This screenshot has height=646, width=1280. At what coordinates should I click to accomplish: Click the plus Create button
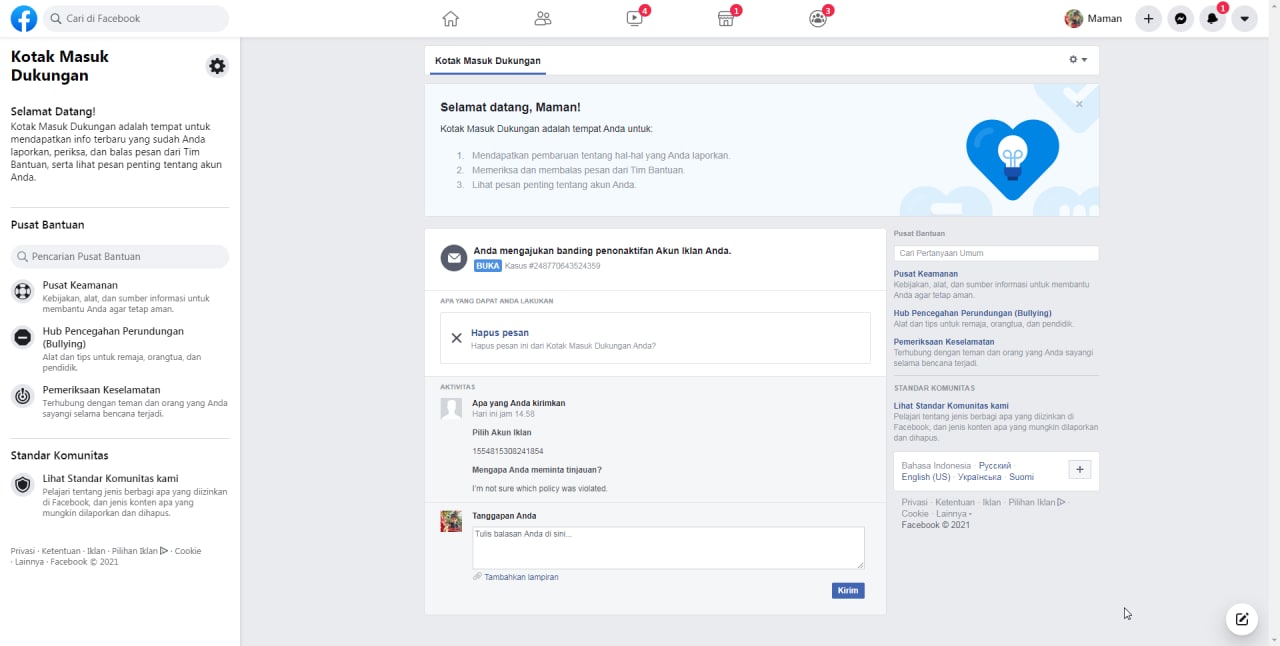(1148, 18)
